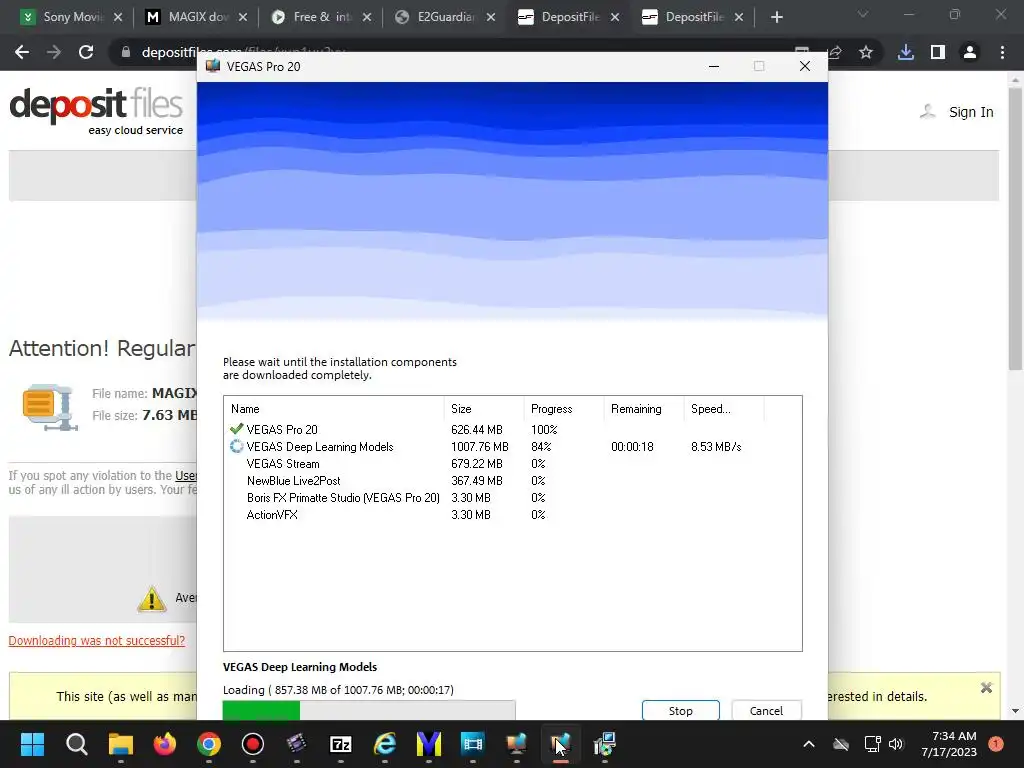1024x768 pixels.
Task: Open Internet Explorer from the taskbar
Action: click(x=385, y=744)
